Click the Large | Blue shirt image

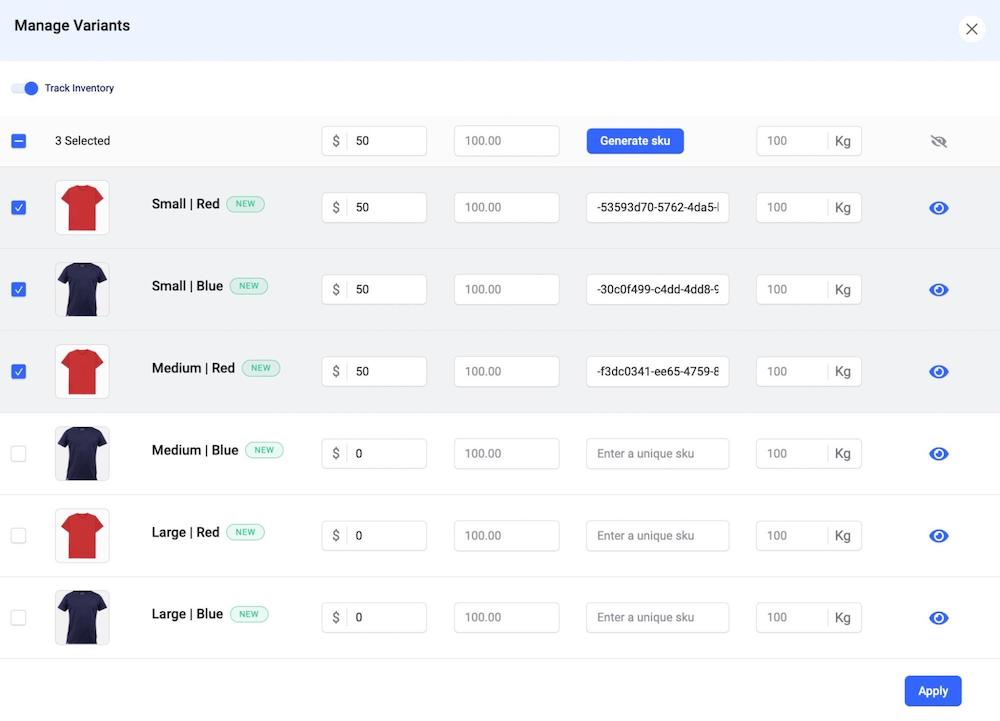[x=82, y=618]
